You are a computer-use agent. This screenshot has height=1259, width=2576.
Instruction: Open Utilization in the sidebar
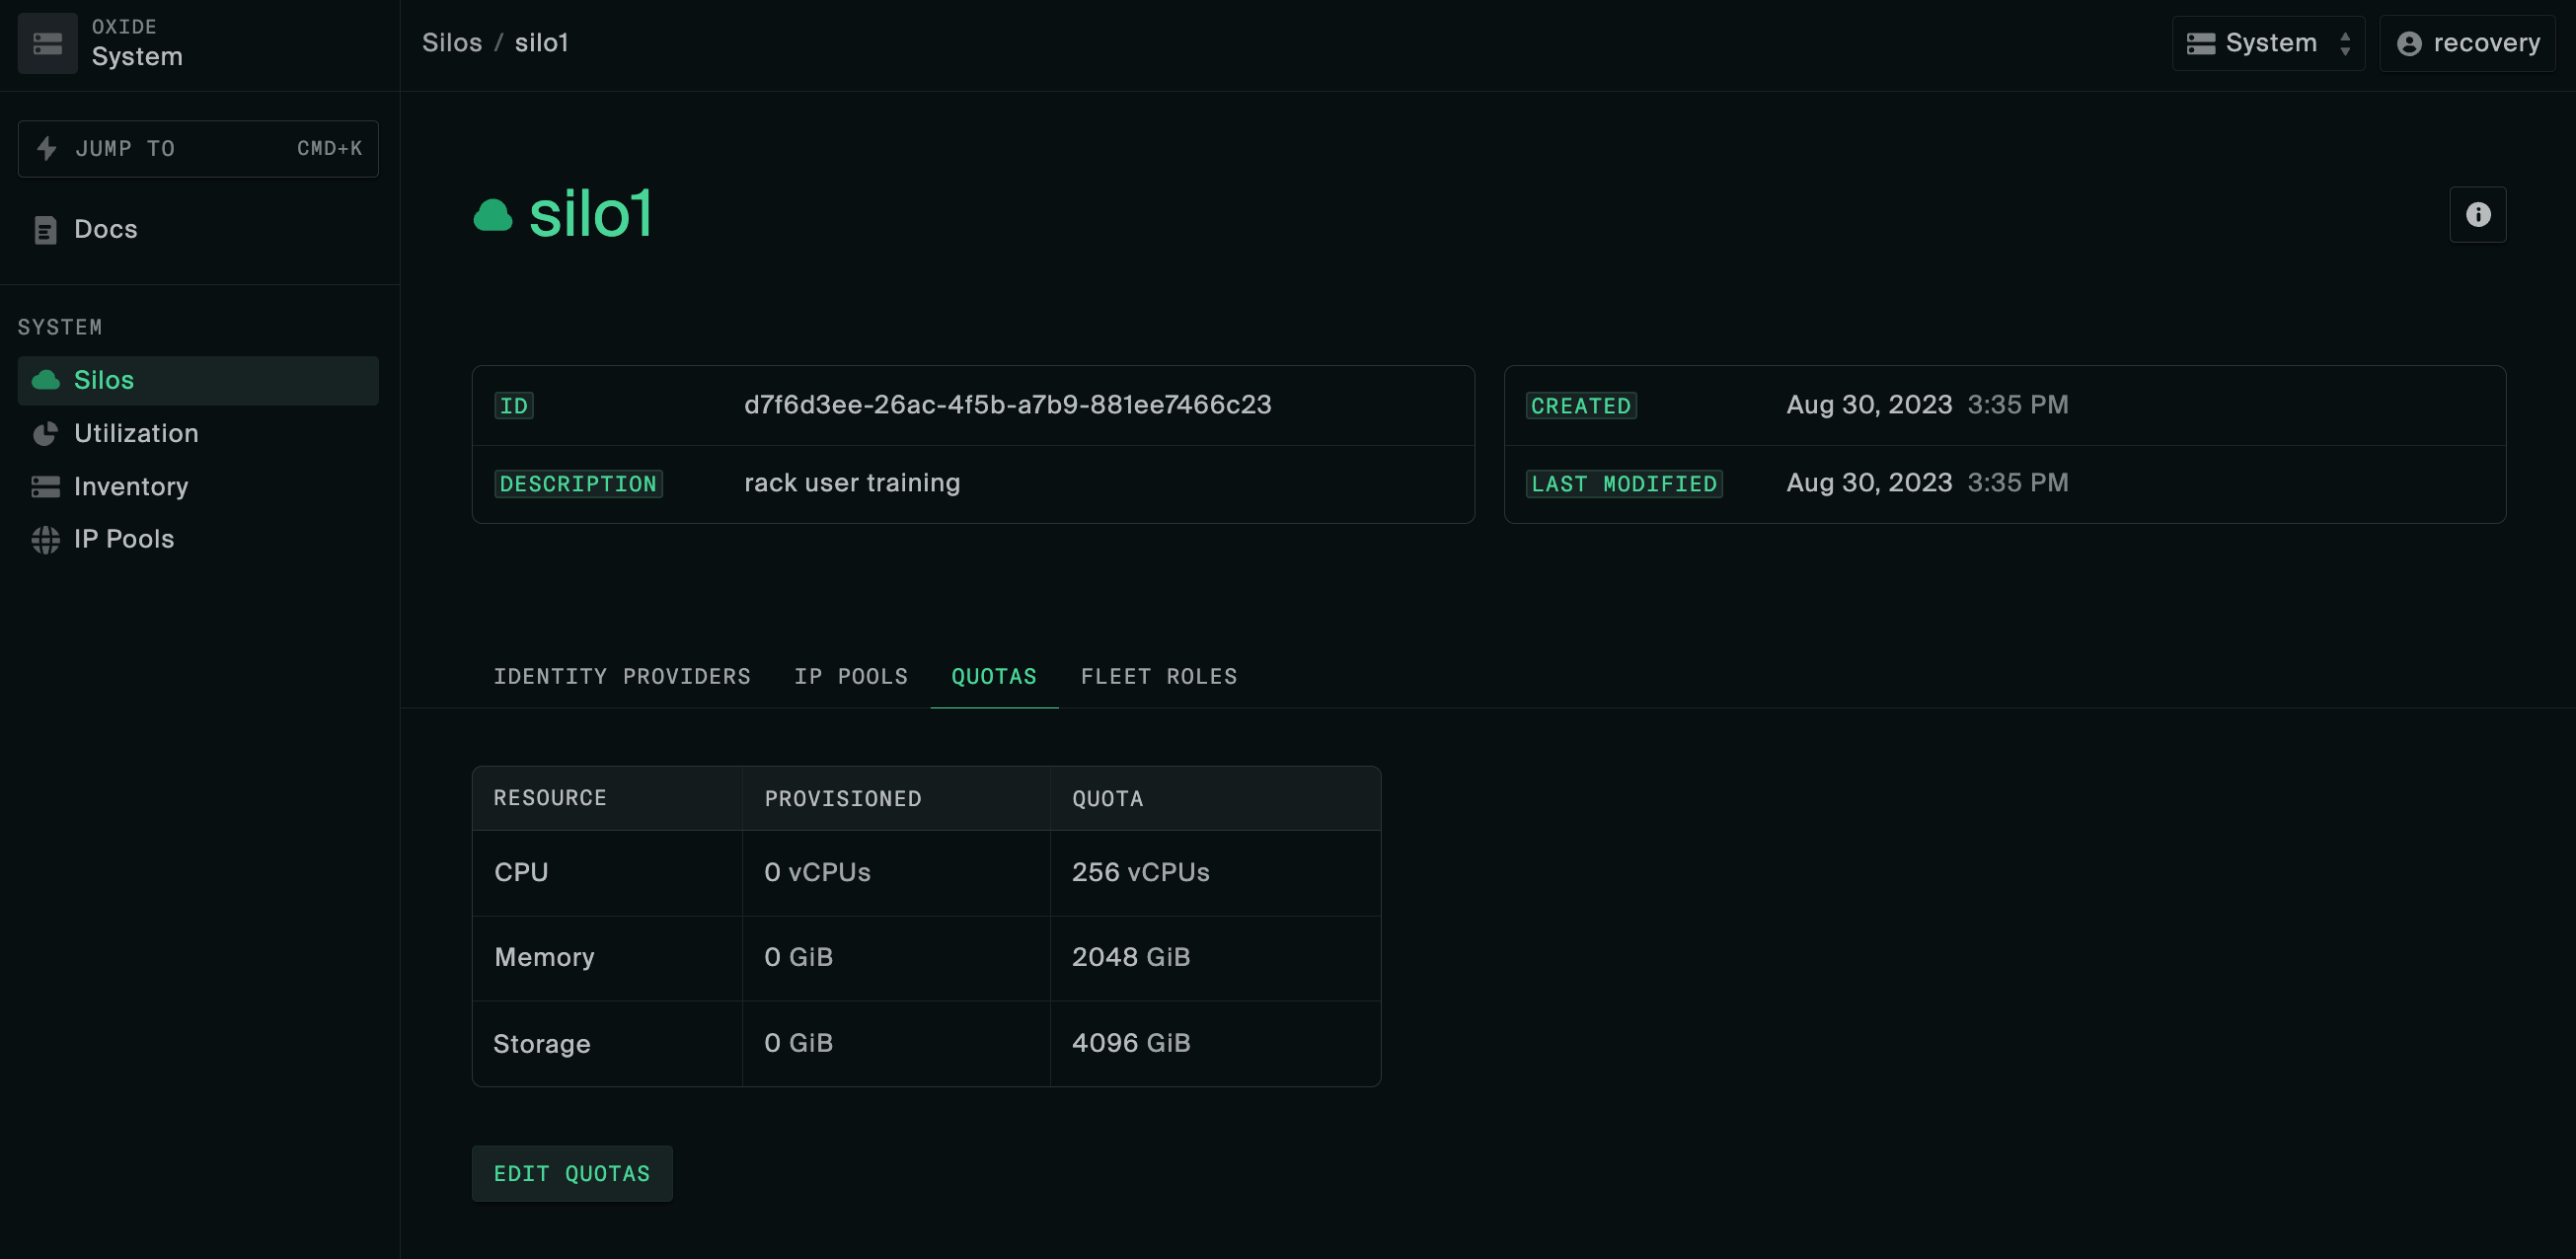point(136,433)
